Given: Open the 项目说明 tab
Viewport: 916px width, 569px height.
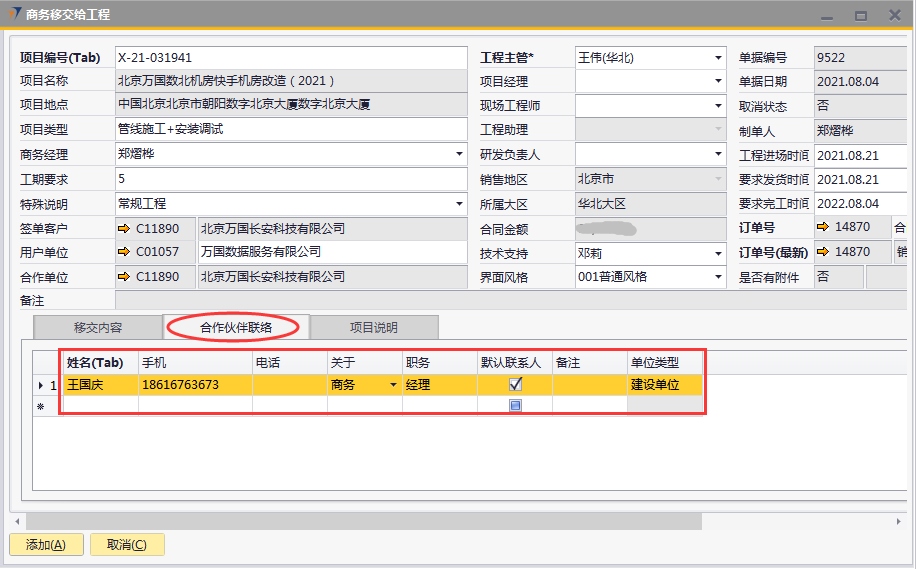Looking at the screenshot, I should point(373,327).
